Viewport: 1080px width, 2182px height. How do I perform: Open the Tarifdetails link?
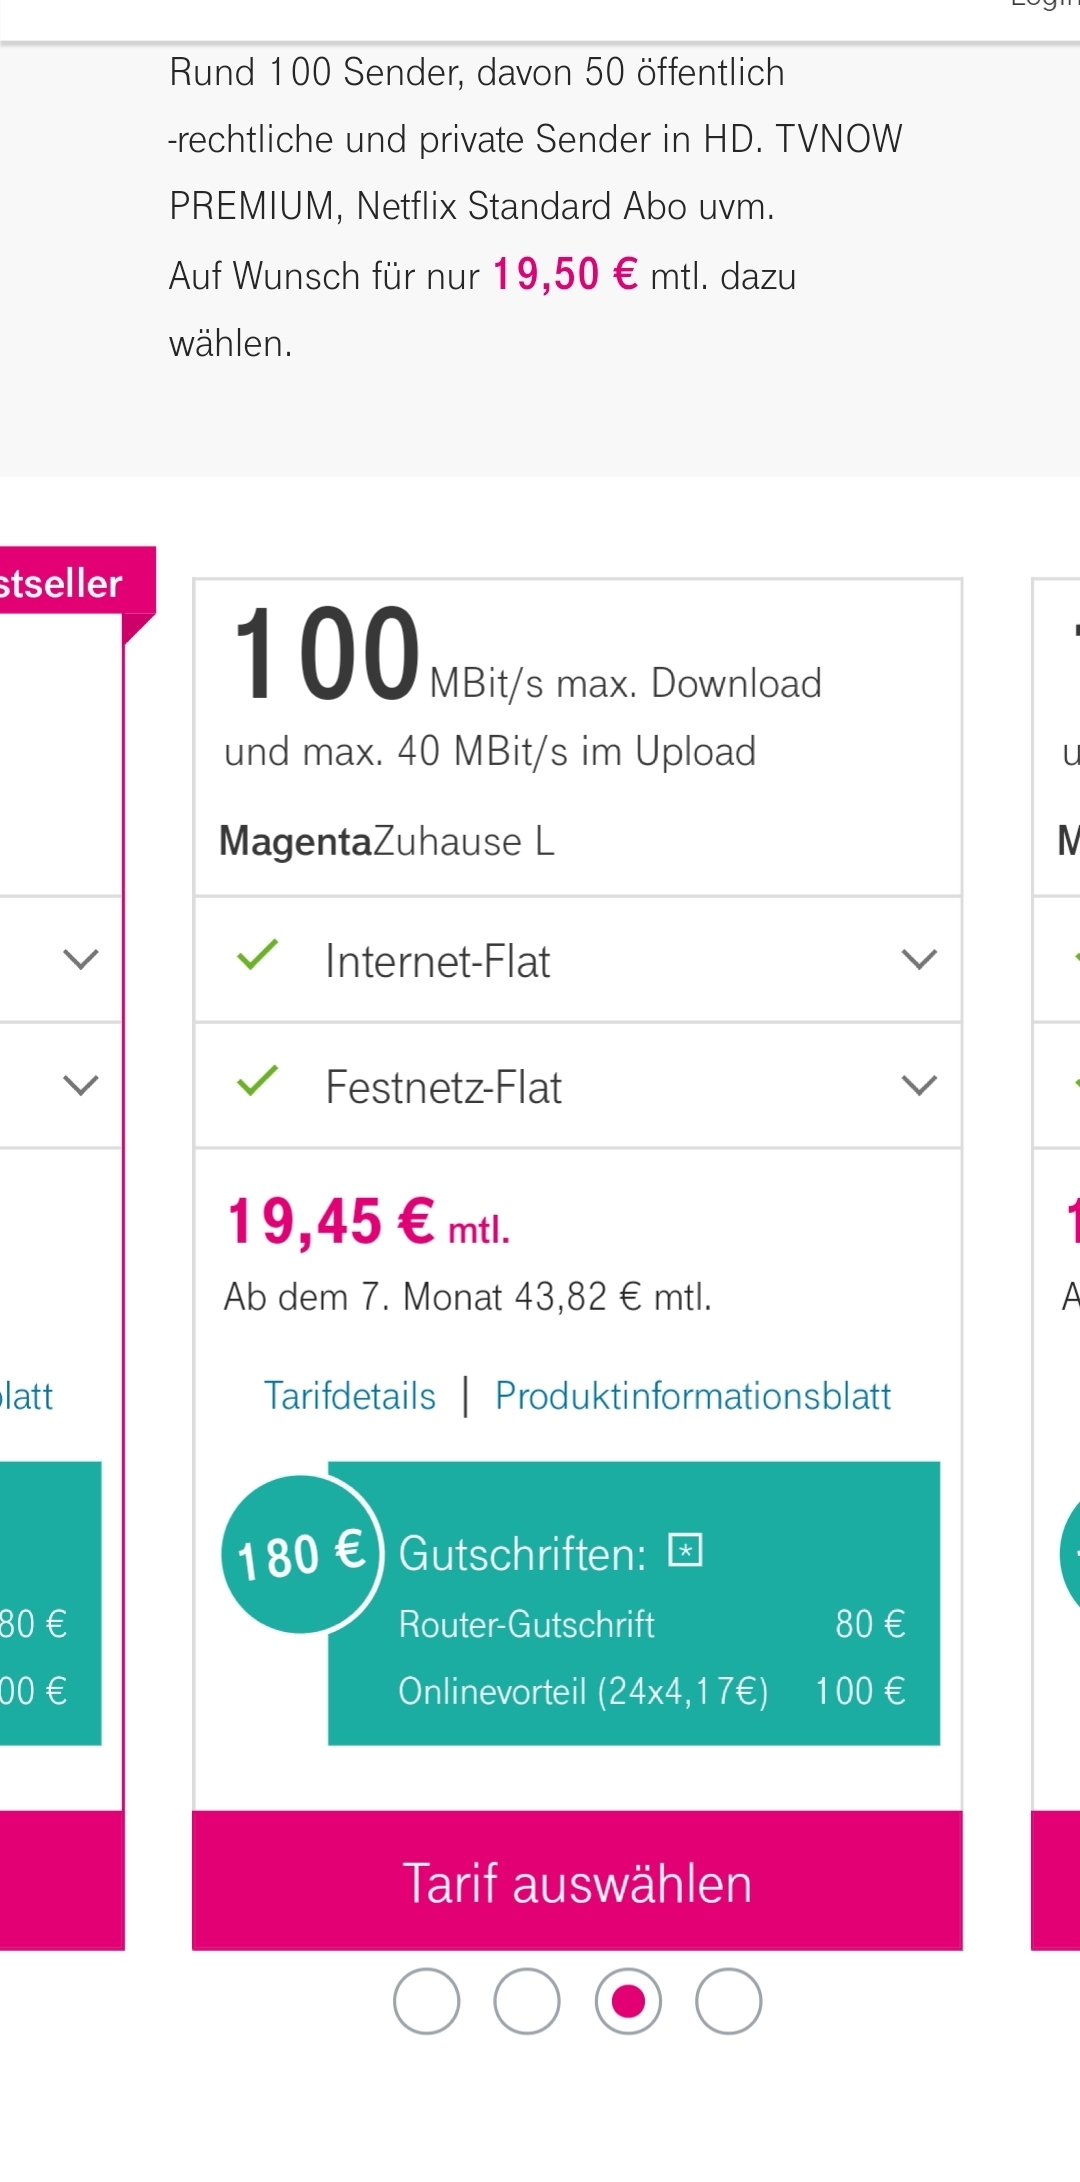click(x=350, y=1396)
